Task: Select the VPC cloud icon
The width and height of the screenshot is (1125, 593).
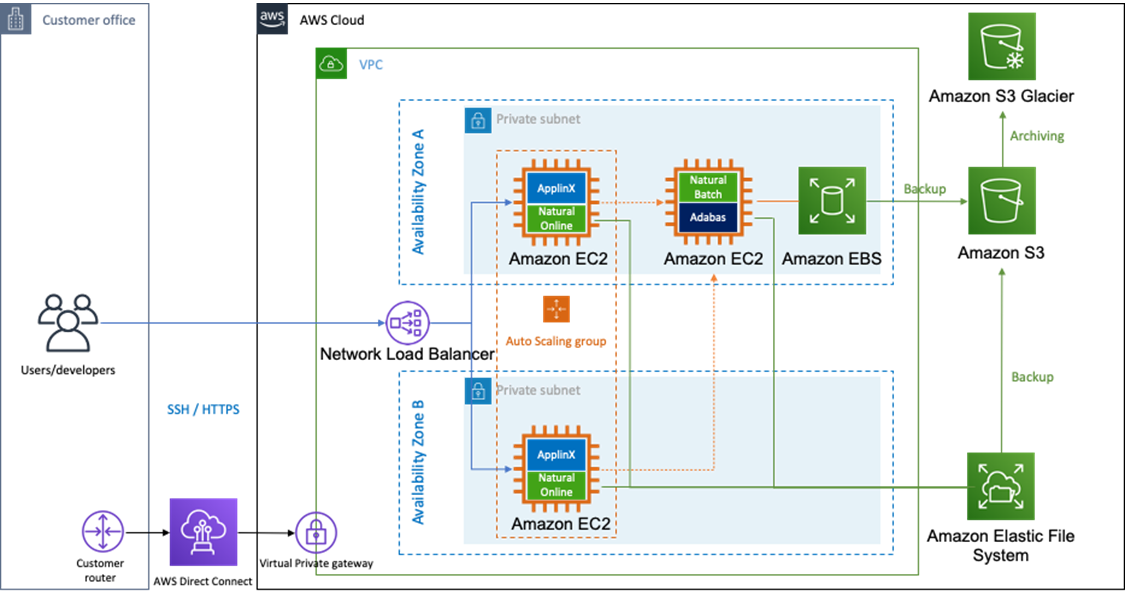Action: coord(331,64)
